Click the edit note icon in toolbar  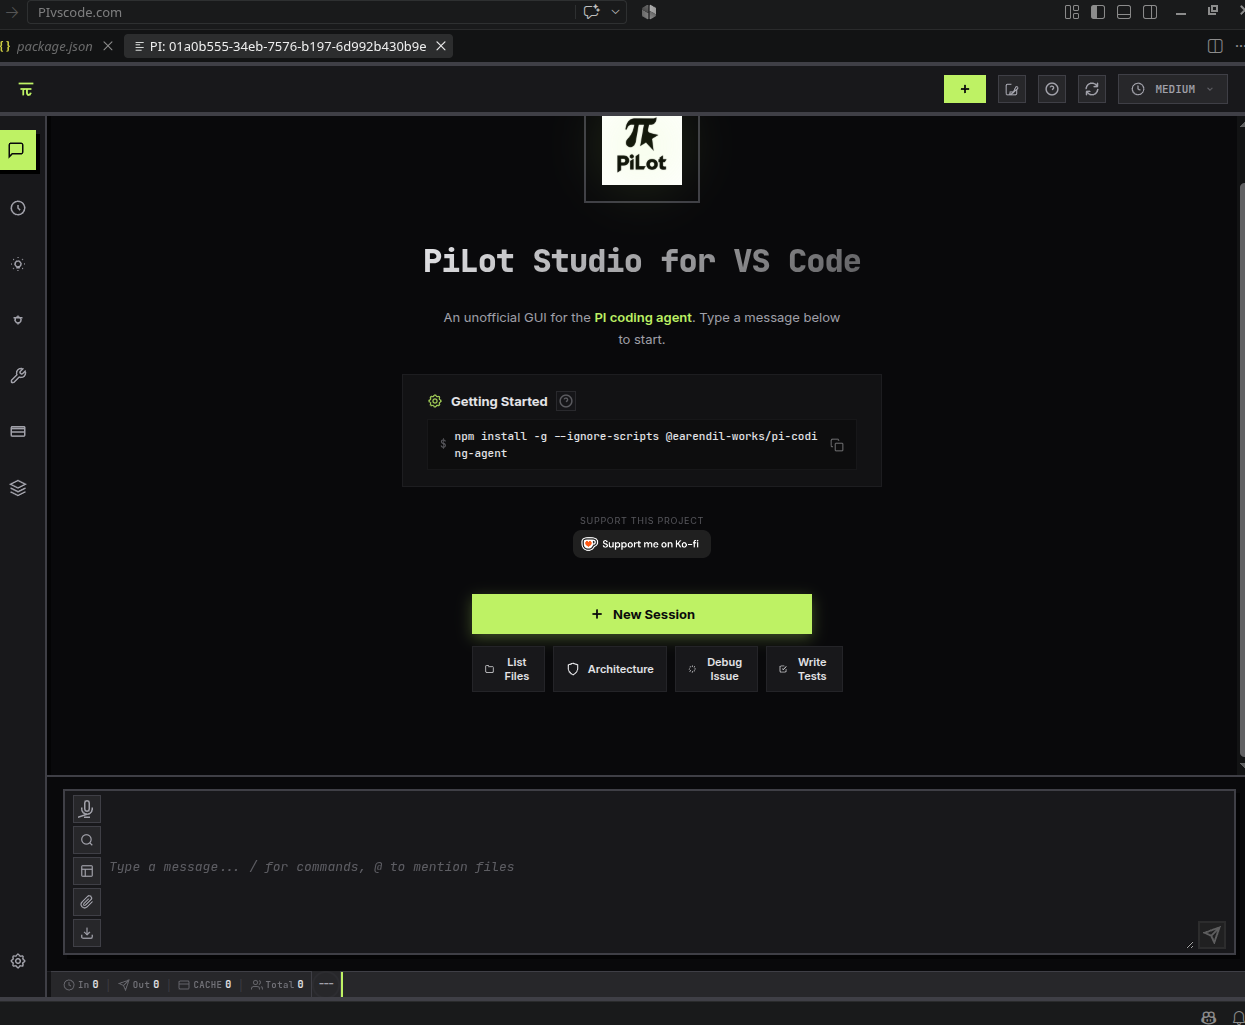(x=1012, y=89)
